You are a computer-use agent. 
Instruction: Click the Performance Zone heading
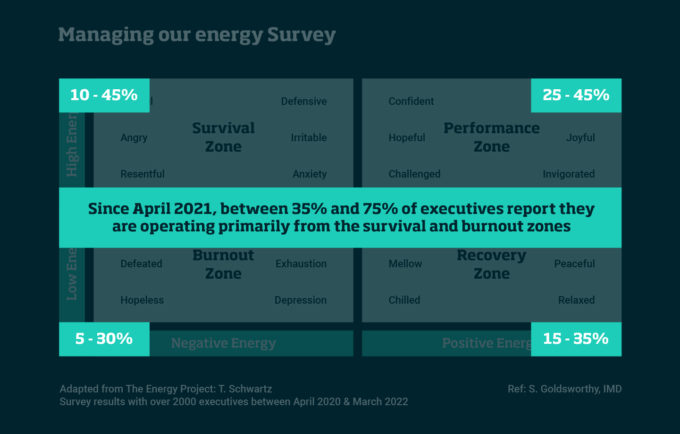click(x=491, y=137)
